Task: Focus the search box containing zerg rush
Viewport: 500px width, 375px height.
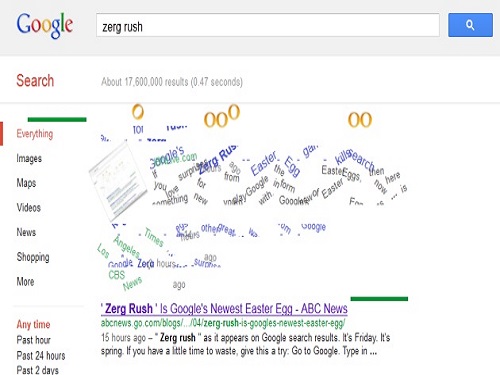Action: point(268,25)
